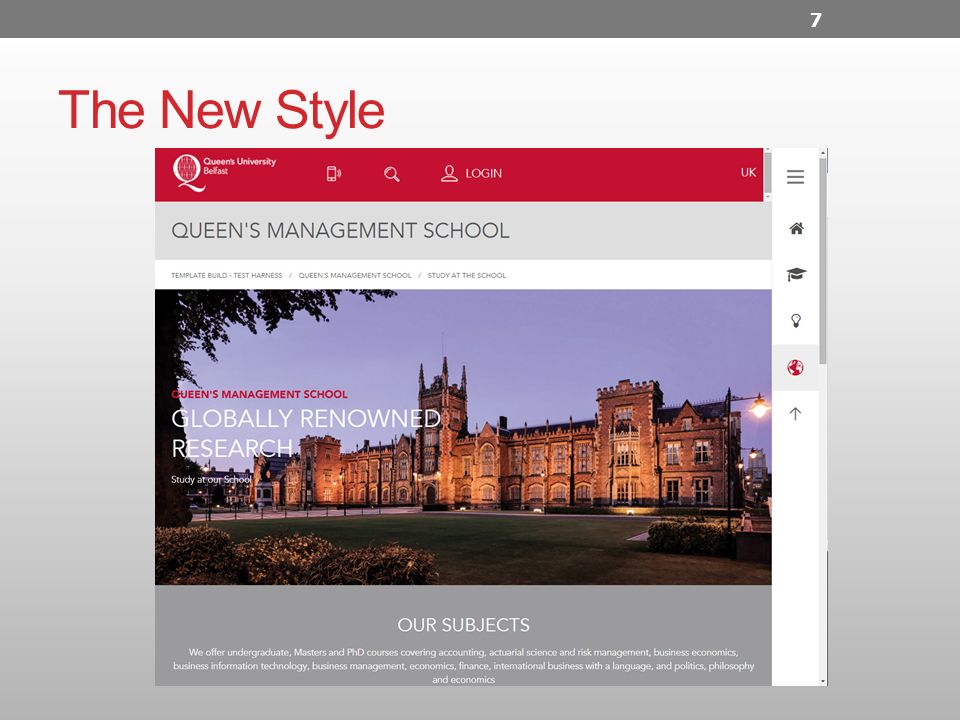
Task: Click the Queen's University Belfast logo
Action: 224,172
